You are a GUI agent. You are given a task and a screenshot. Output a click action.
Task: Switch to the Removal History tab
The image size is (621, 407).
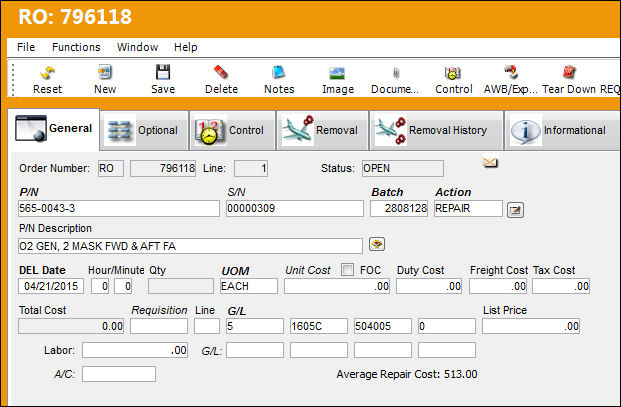tap(436, 130)
